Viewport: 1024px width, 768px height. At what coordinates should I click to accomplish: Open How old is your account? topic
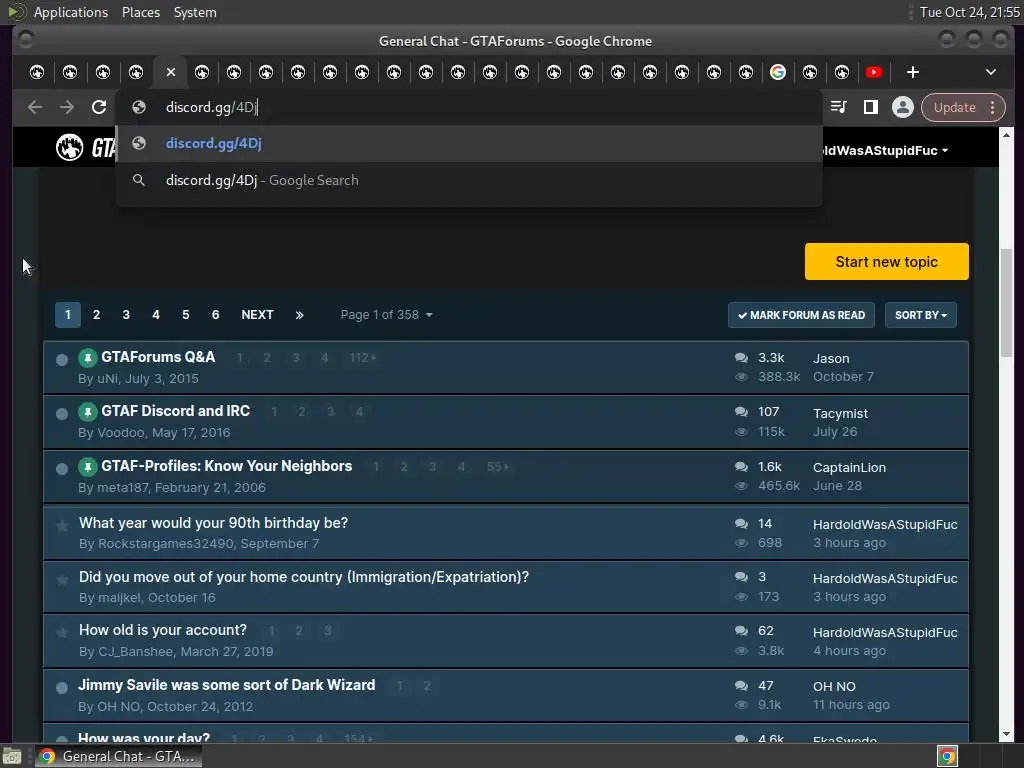[163, 630]
